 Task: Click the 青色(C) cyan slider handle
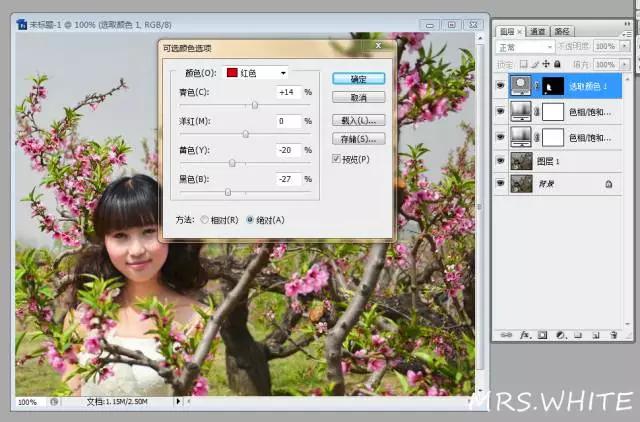coord(255,105)
